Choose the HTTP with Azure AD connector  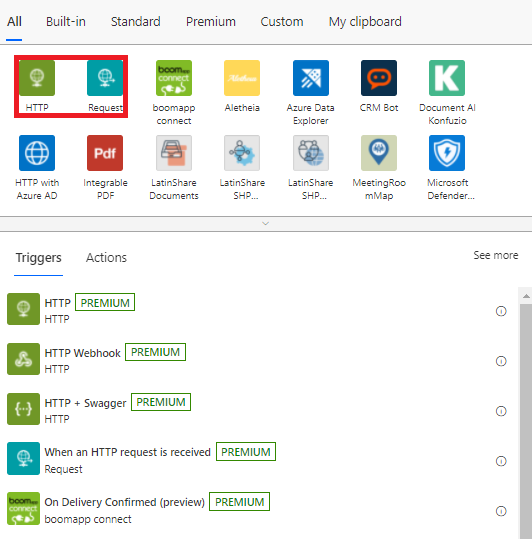[x=37, y=153]
